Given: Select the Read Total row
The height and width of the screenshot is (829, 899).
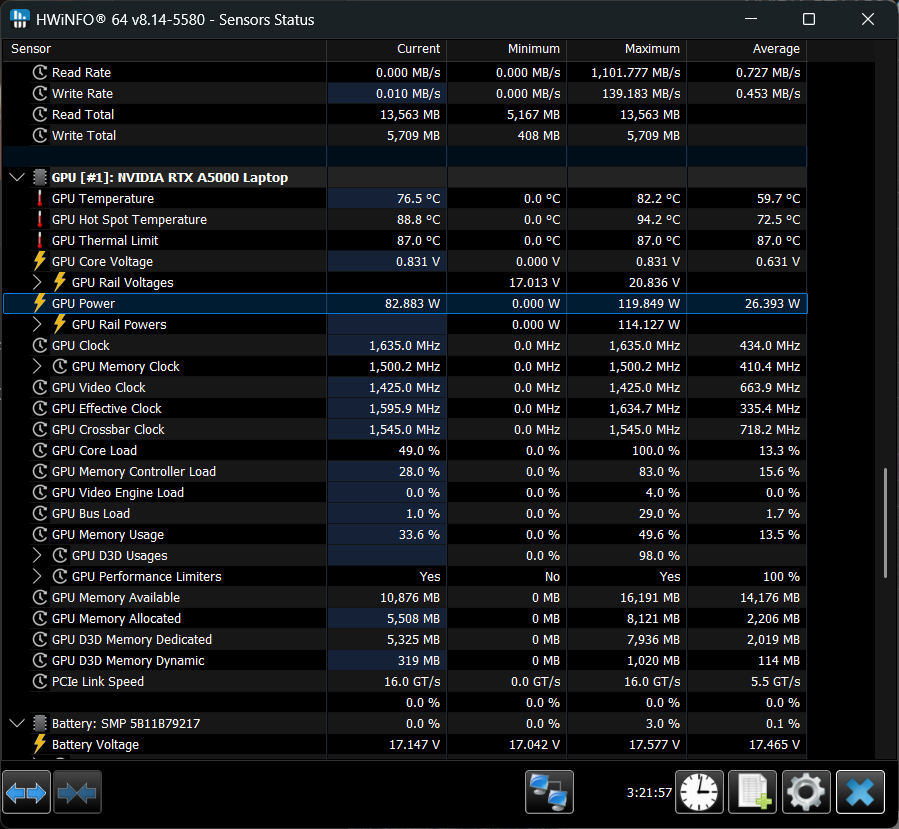Looking at the screenshot, I should click(x=405, y=114).
